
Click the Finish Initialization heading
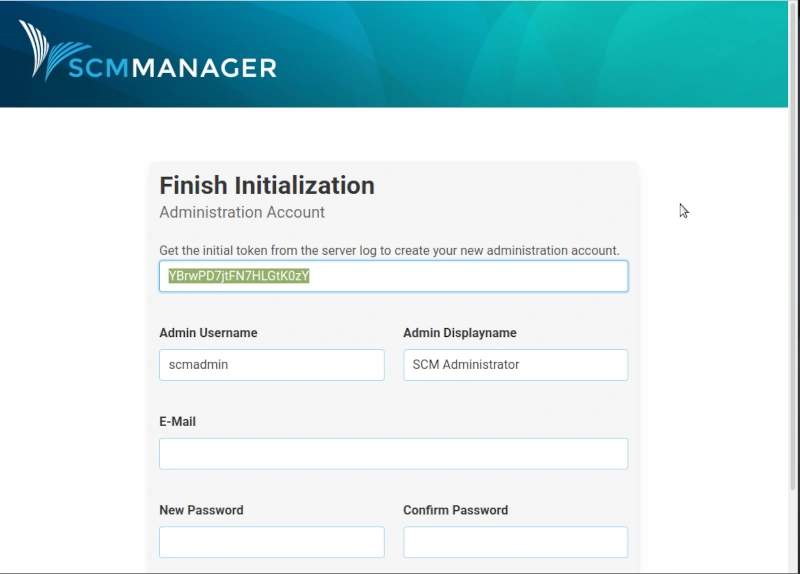[x=267, y=185]
